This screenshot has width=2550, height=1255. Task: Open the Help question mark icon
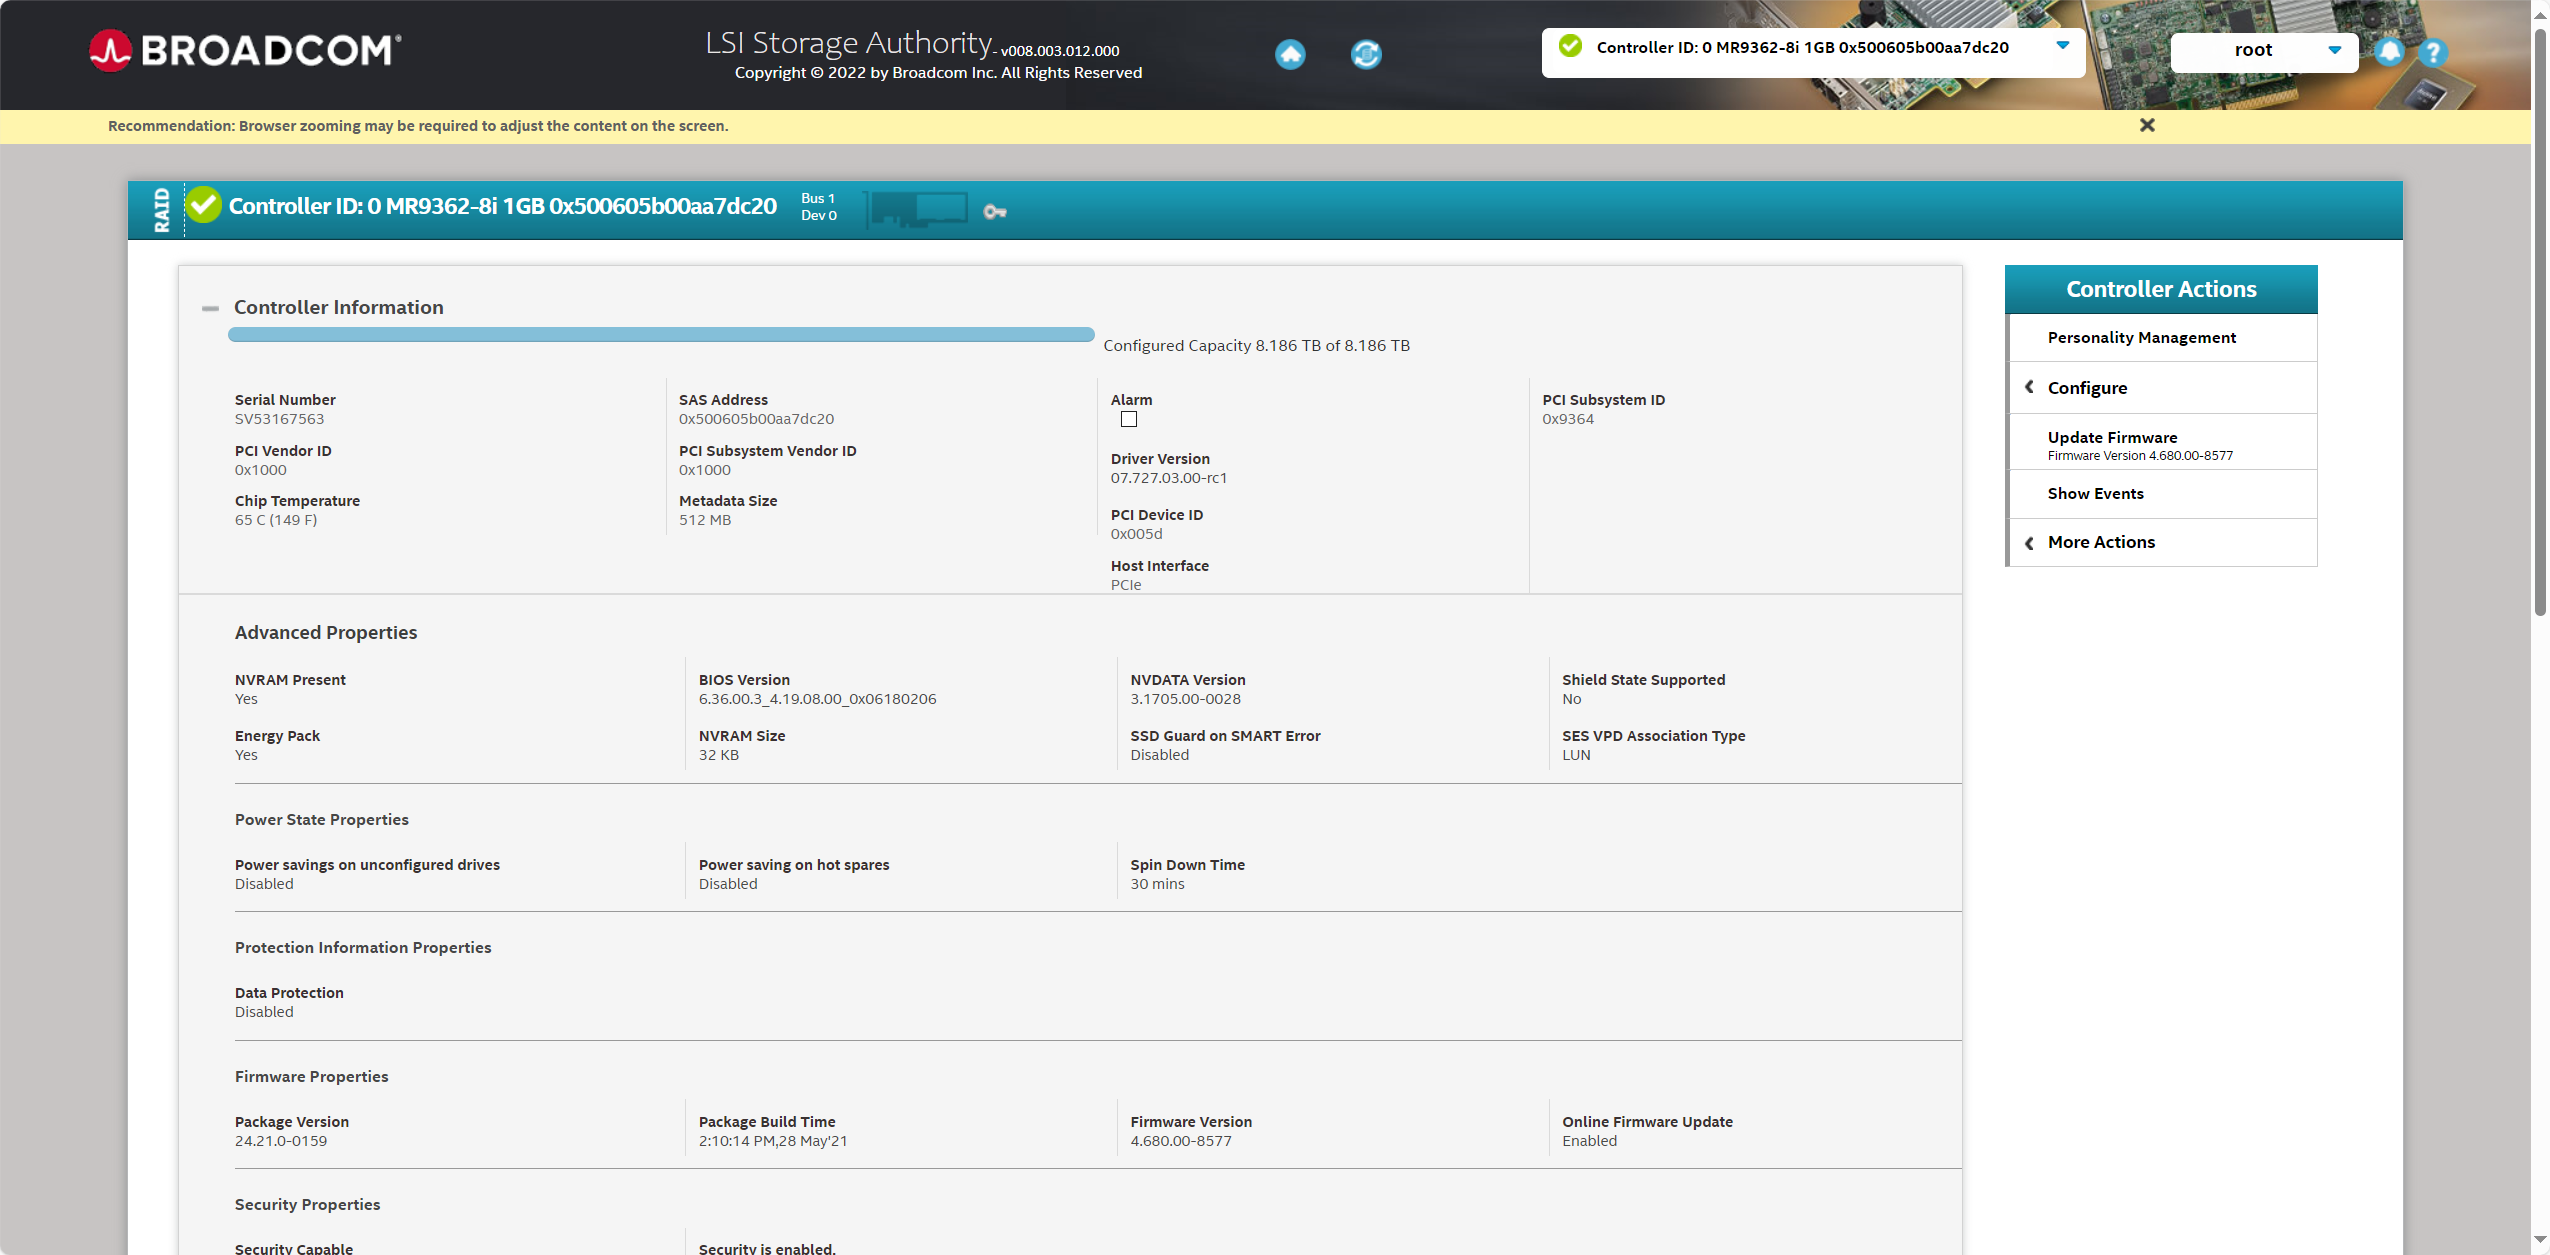2433,51
